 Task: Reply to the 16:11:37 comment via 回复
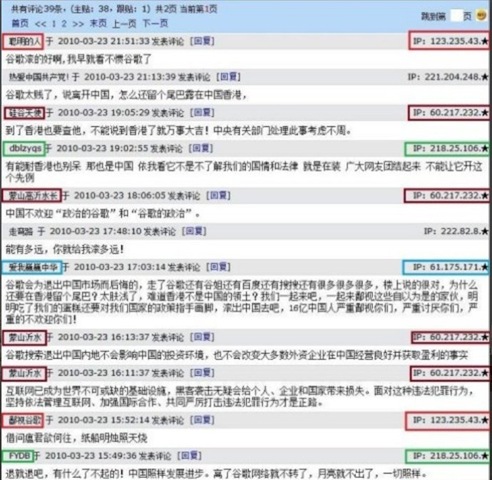[202, 373]
